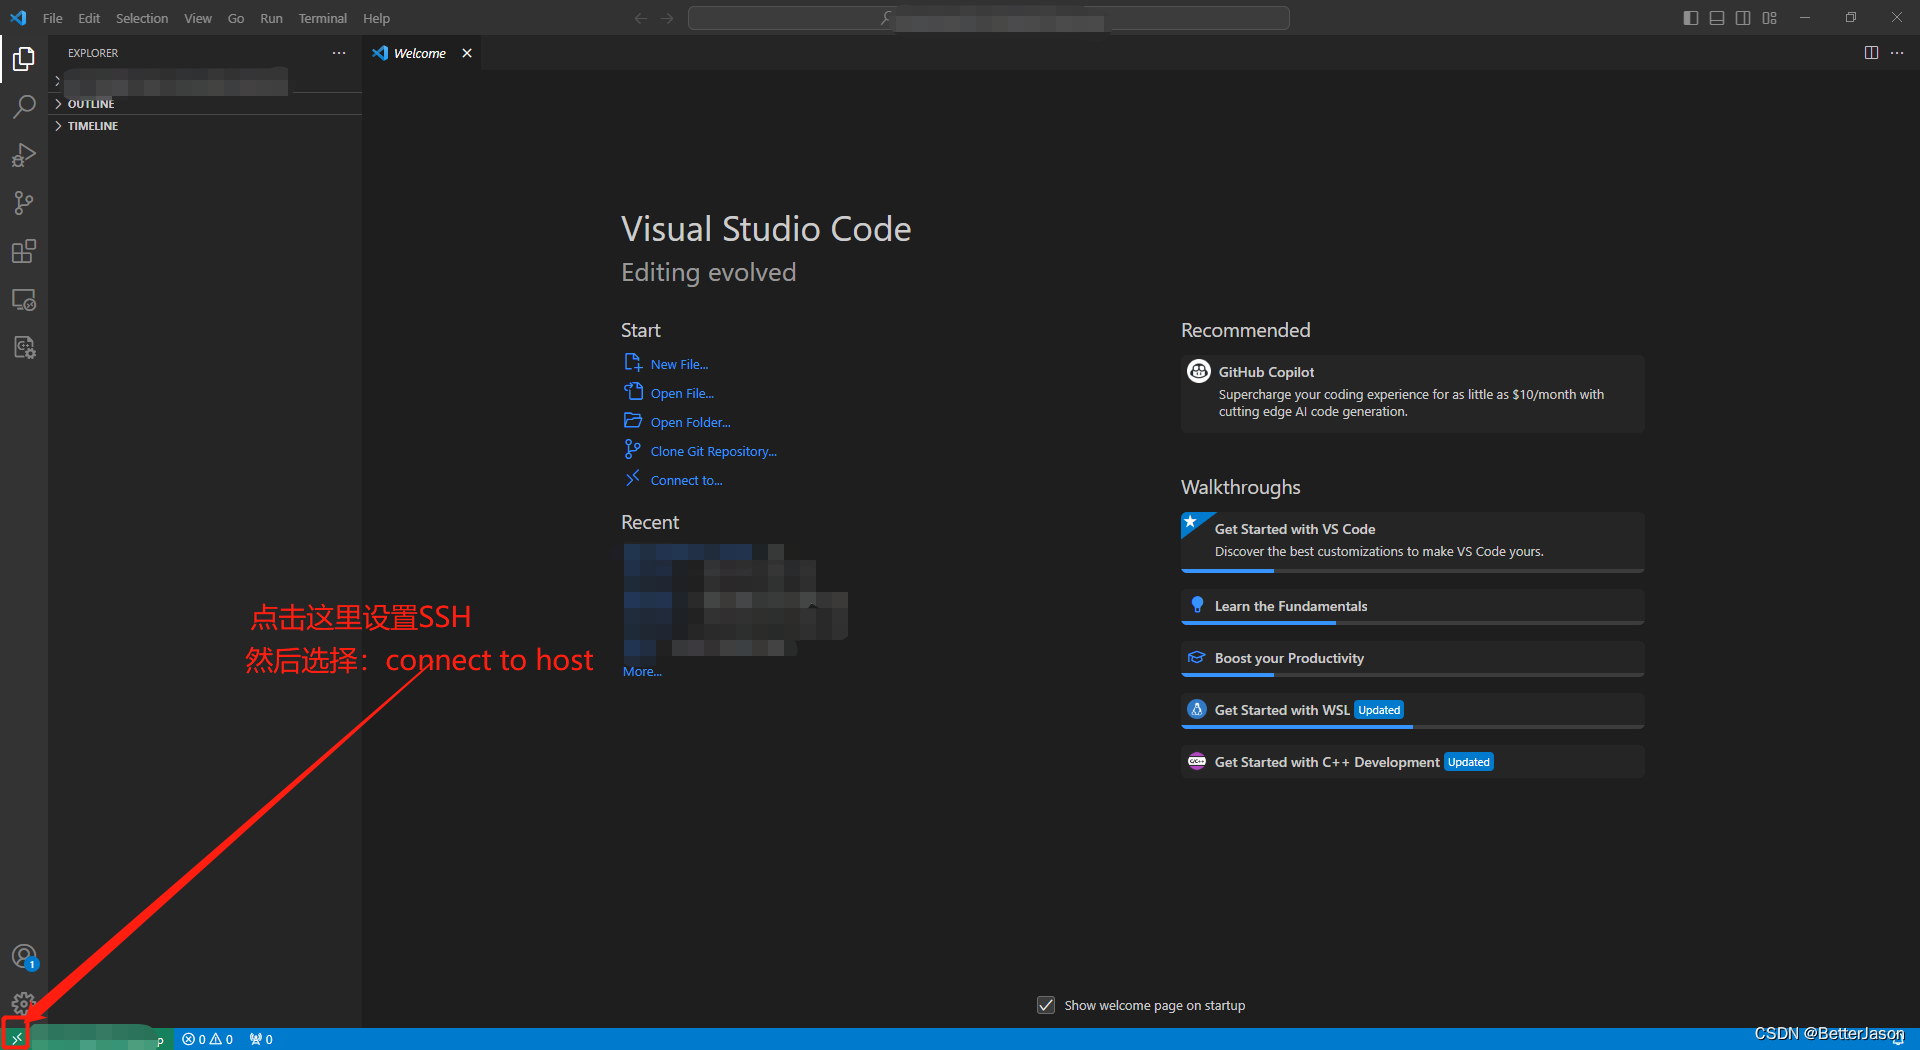Image resolution: width=1920 pixels, height=1050 pixels.
Task: Open Explorer Views and More Actions ellipsis
Action: click(339, 53)
